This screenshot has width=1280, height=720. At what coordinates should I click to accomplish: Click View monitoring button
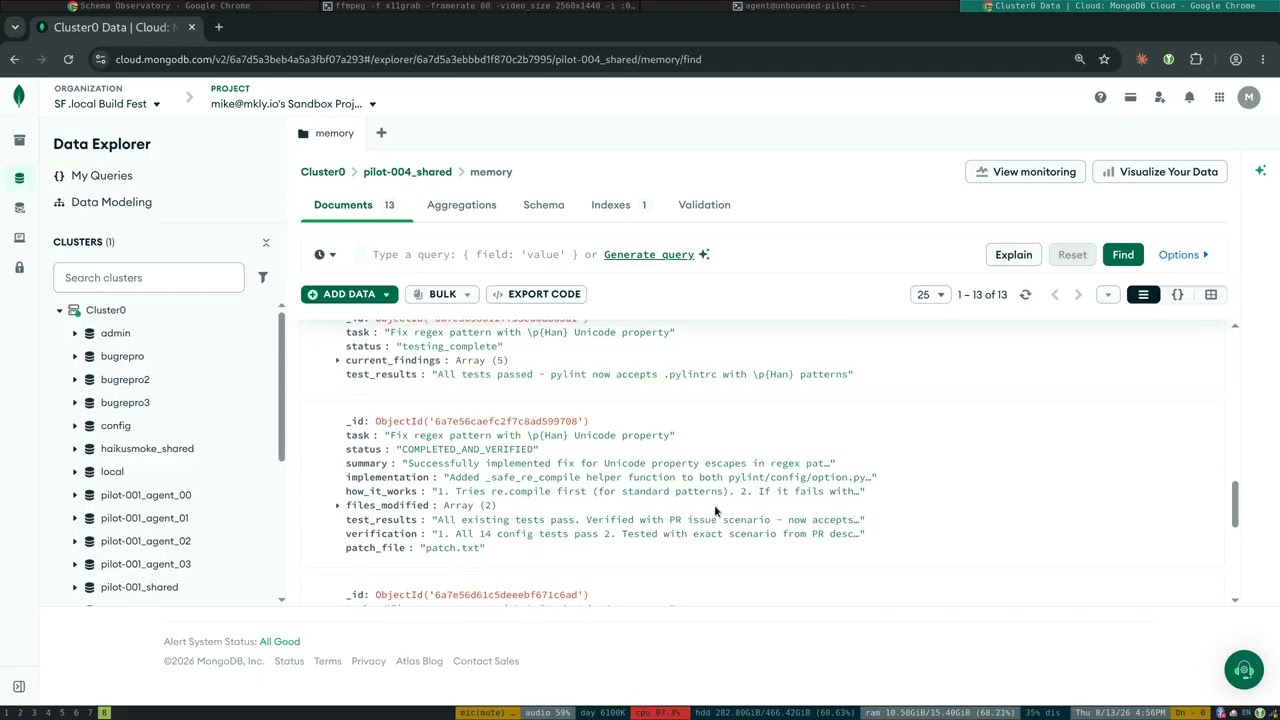pyautogui.click(x=1025, y=172)
